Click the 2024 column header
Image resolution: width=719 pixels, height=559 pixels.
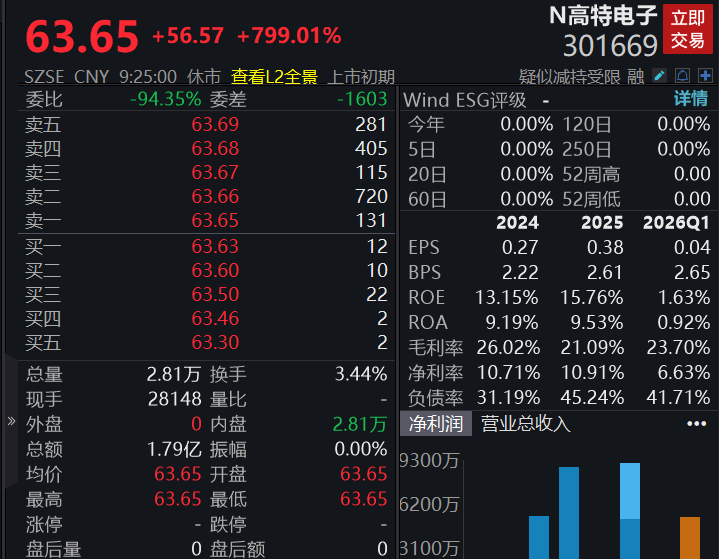[x=518, y=223]
